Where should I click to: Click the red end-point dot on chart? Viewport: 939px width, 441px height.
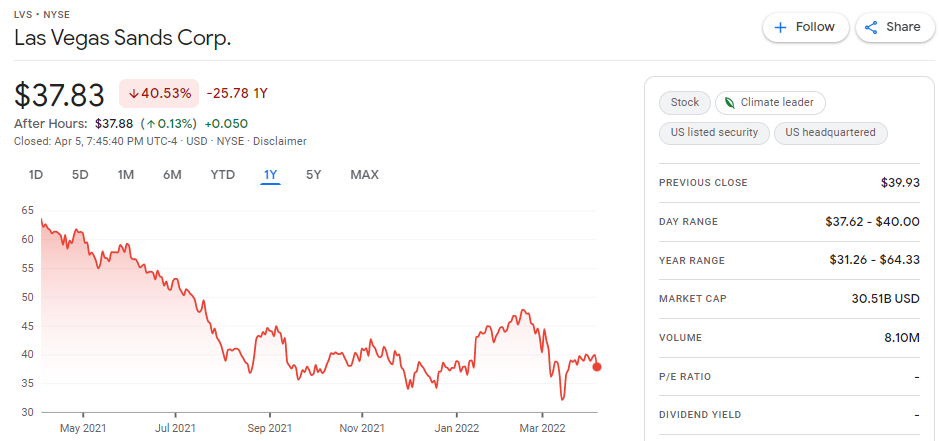(596, 367)
